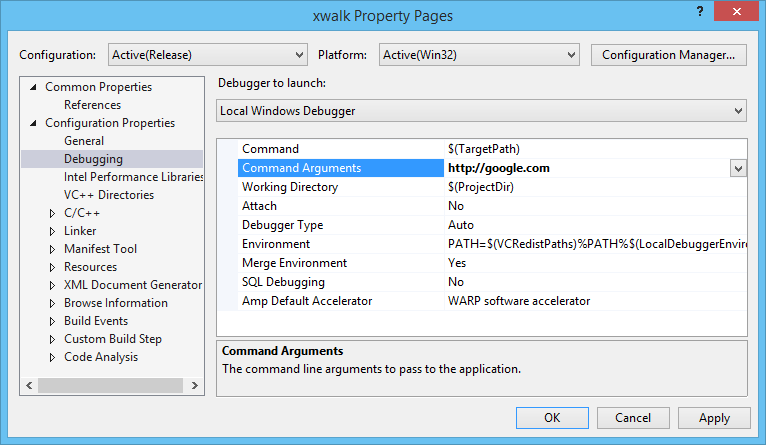Screen dimensions: 766x445
Task: Select the Working Directory property row
Action: click(290, 187)
